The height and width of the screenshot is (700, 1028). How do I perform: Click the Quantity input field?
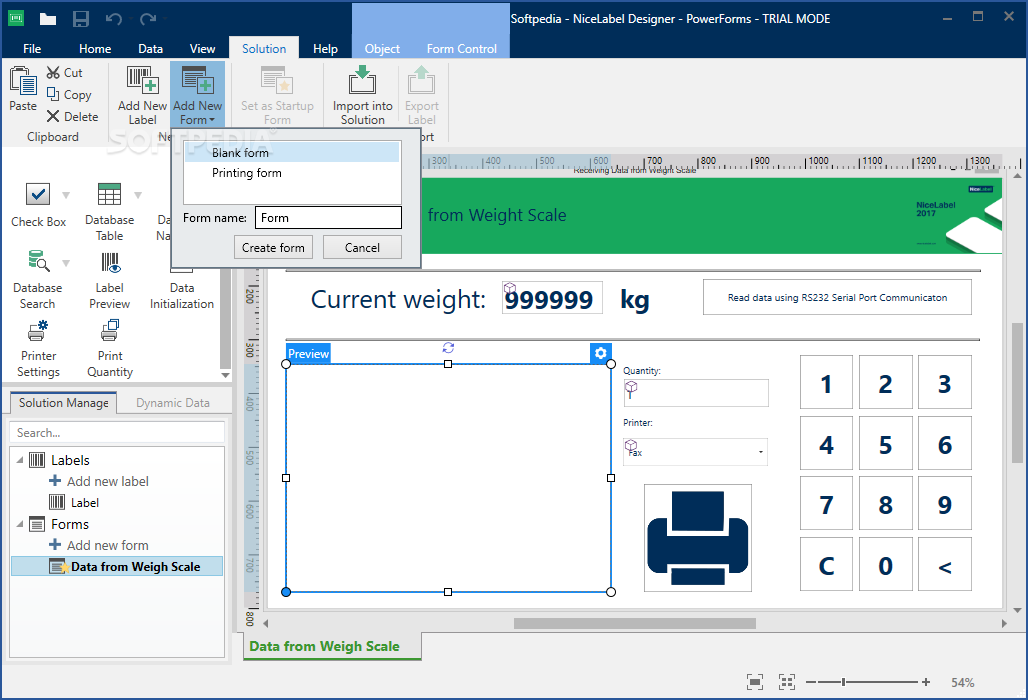point(696,393)
